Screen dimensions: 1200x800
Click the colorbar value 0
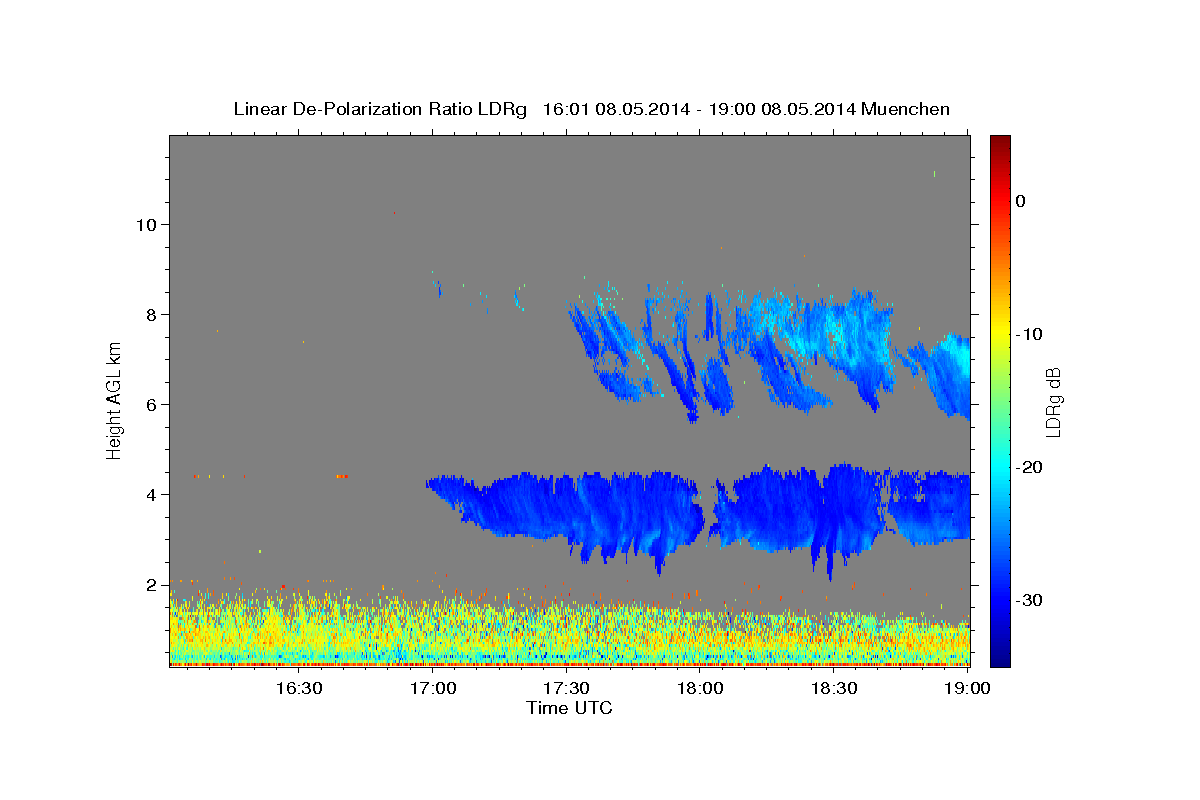point(1021,201)
